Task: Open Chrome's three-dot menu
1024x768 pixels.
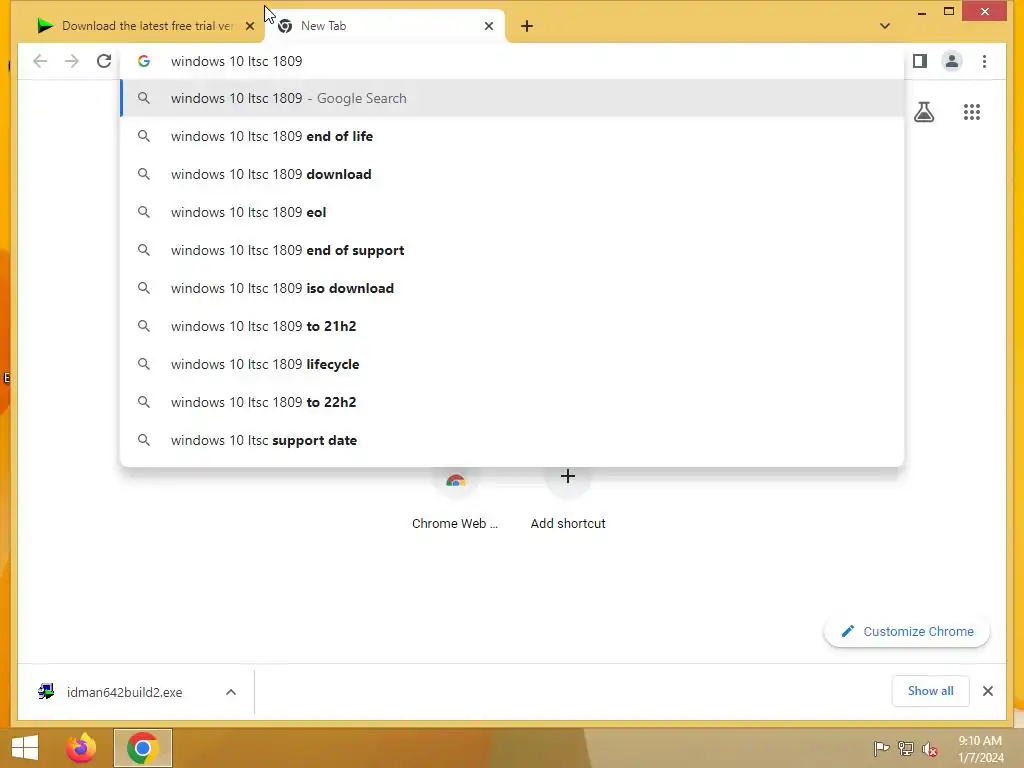Action: point(984,61)
